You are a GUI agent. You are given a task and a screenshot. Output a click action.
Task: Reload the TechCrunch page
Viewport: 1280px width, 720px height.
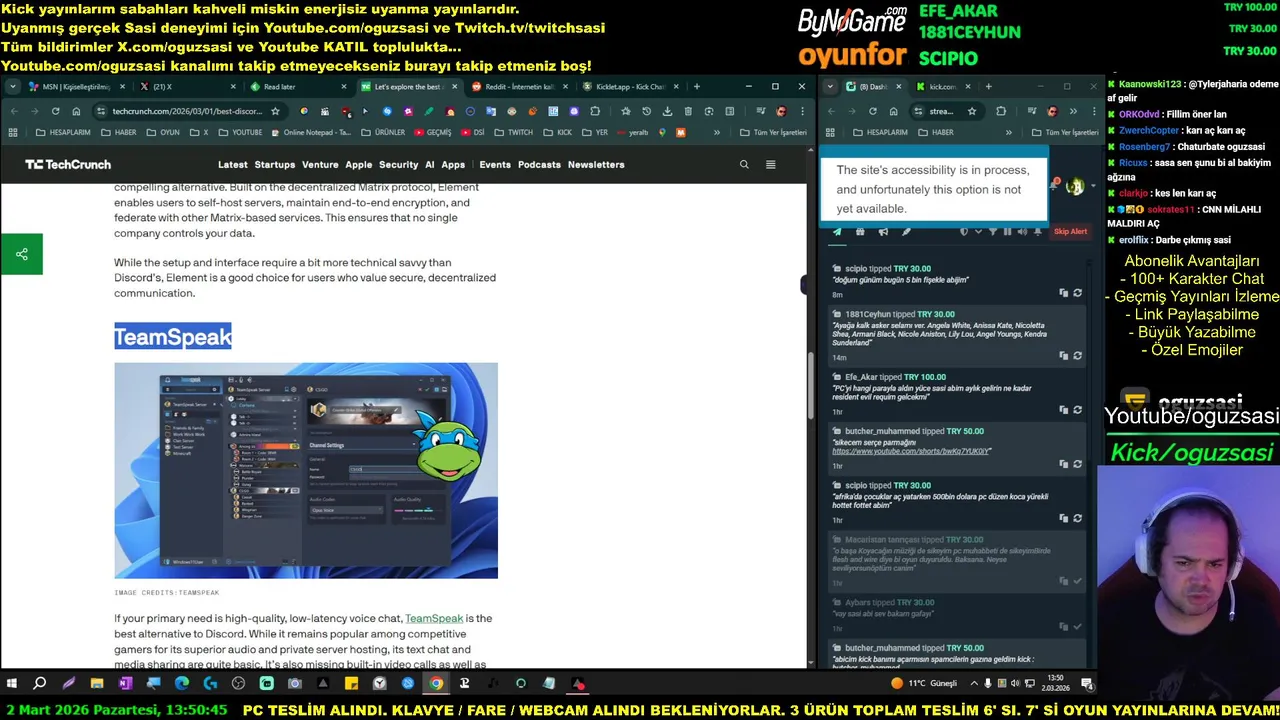(x=55, y=111)
